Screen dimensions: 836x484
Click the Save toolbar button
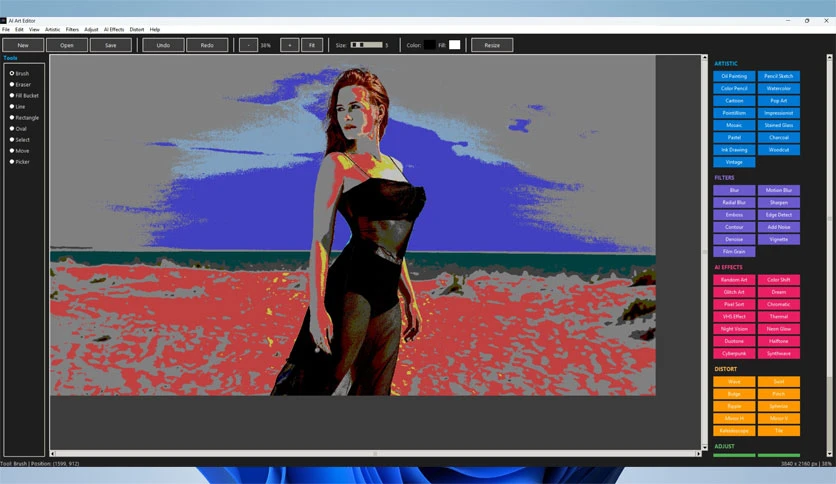pyautogui.click(x=110, y=45)
